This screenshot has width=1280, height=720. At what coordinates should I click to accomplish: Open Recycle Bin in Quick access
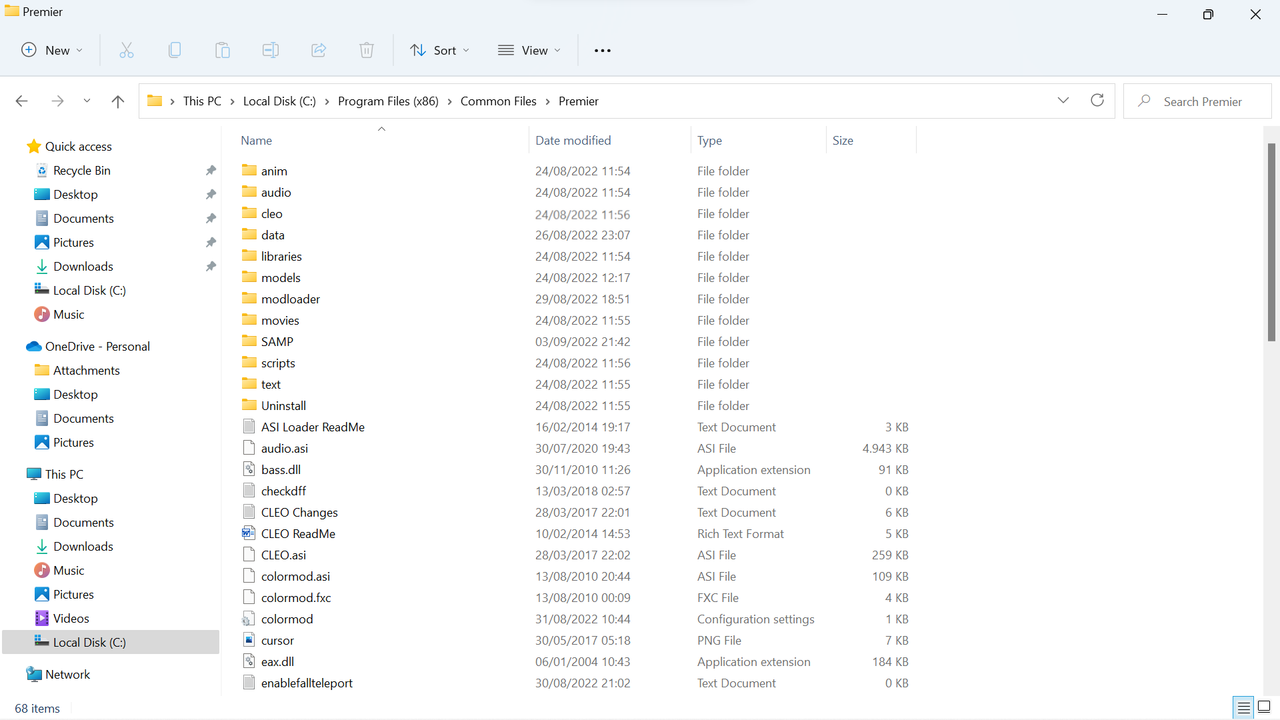point(82,171)
